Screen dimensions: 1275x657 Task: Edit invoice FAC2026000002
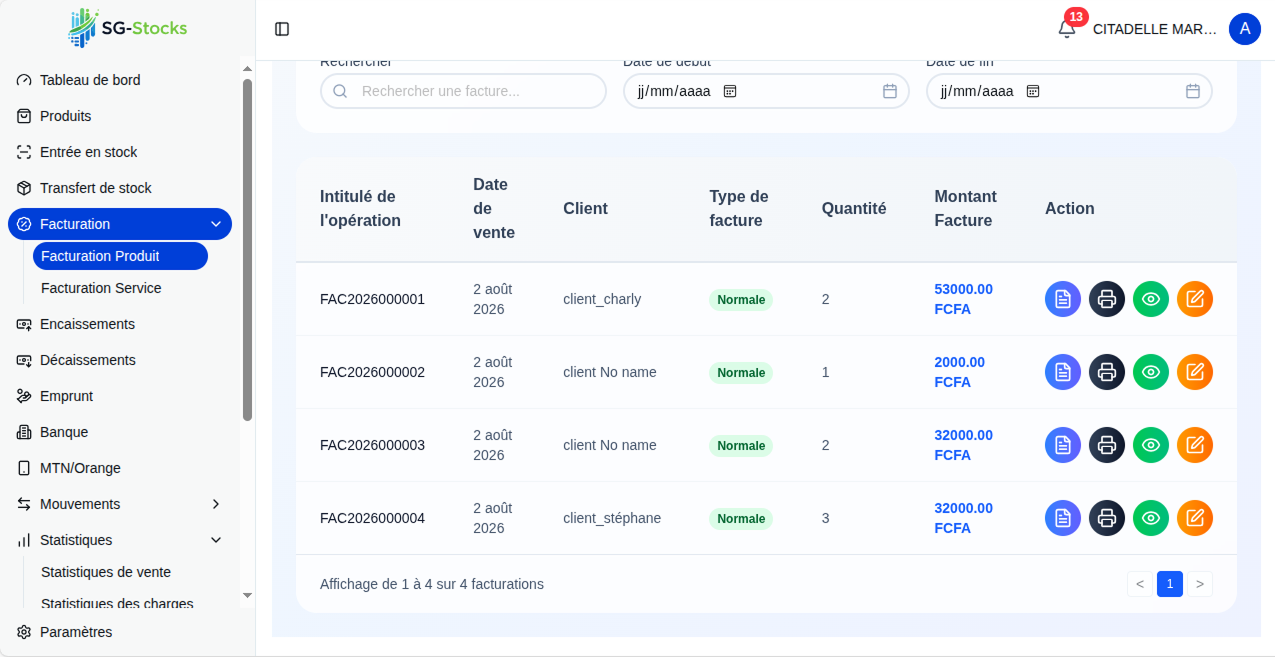1195,372
